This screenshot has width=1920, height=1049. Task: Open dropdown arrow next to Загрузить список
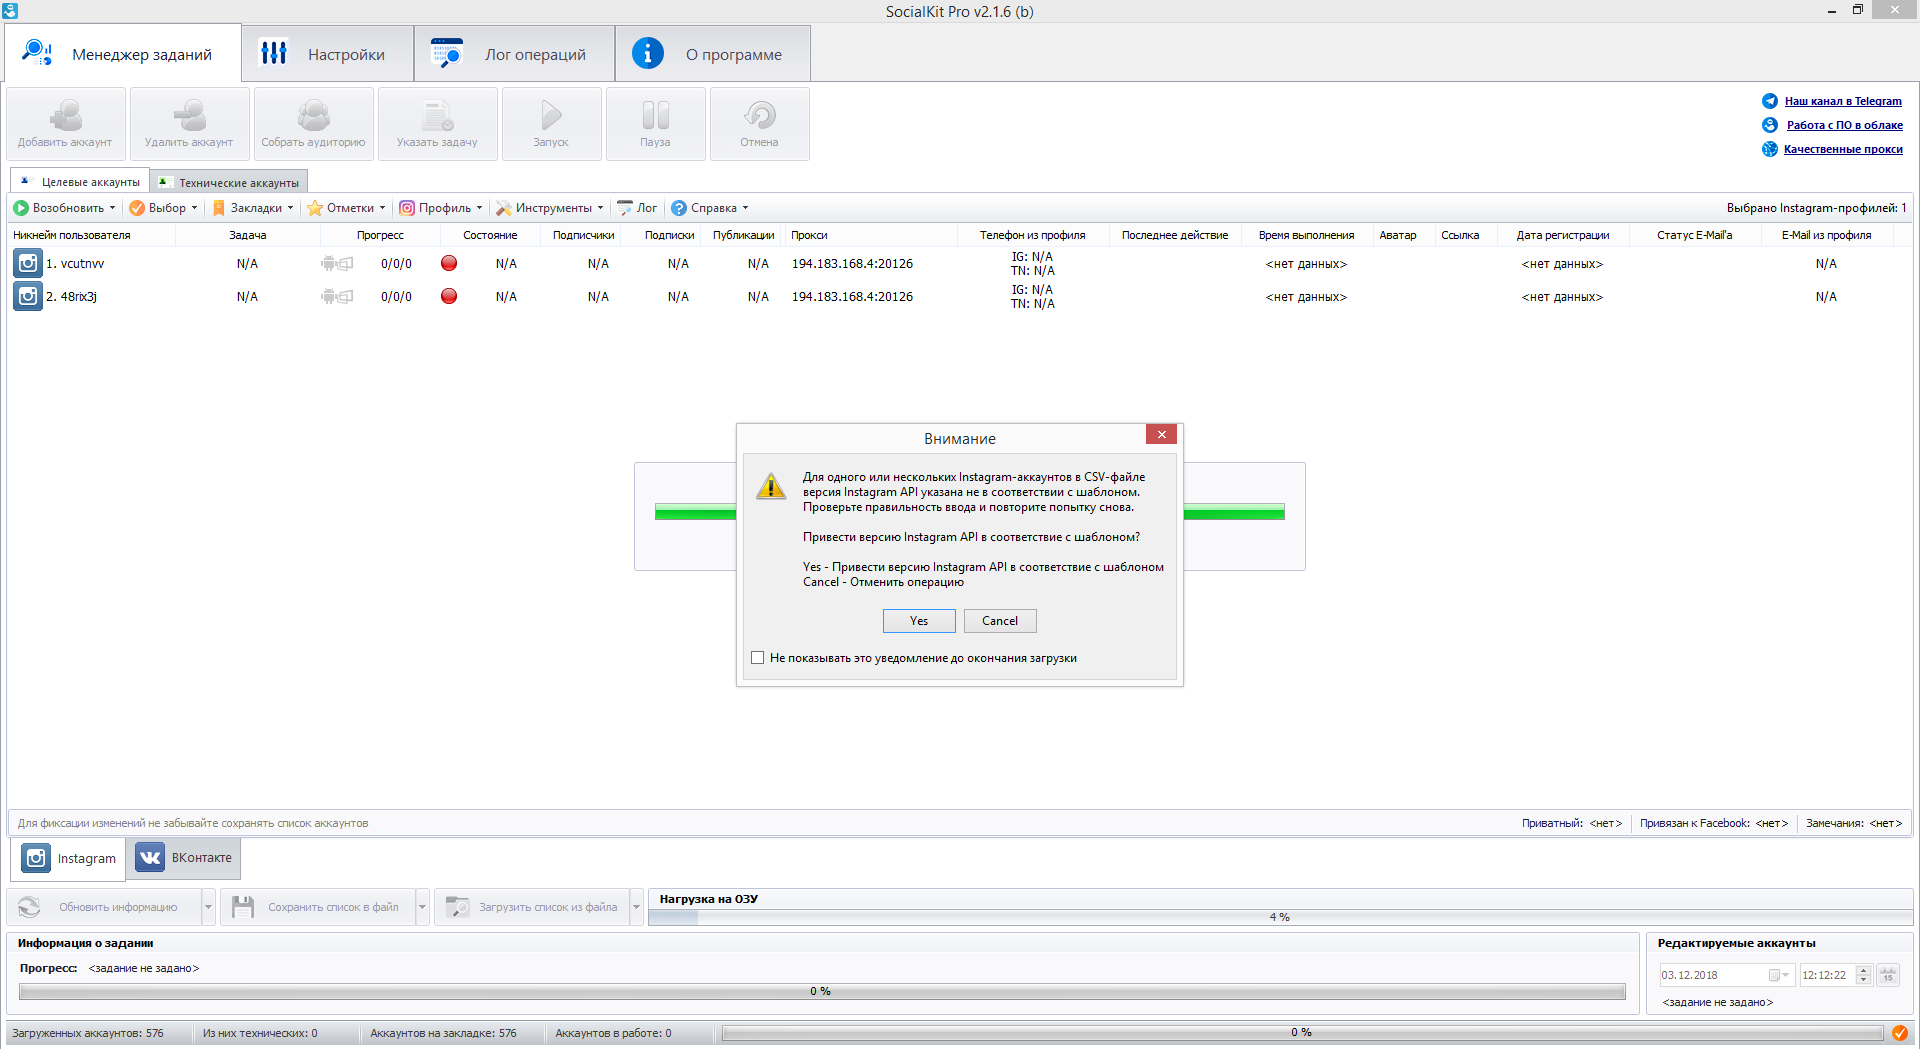point(636,907)
